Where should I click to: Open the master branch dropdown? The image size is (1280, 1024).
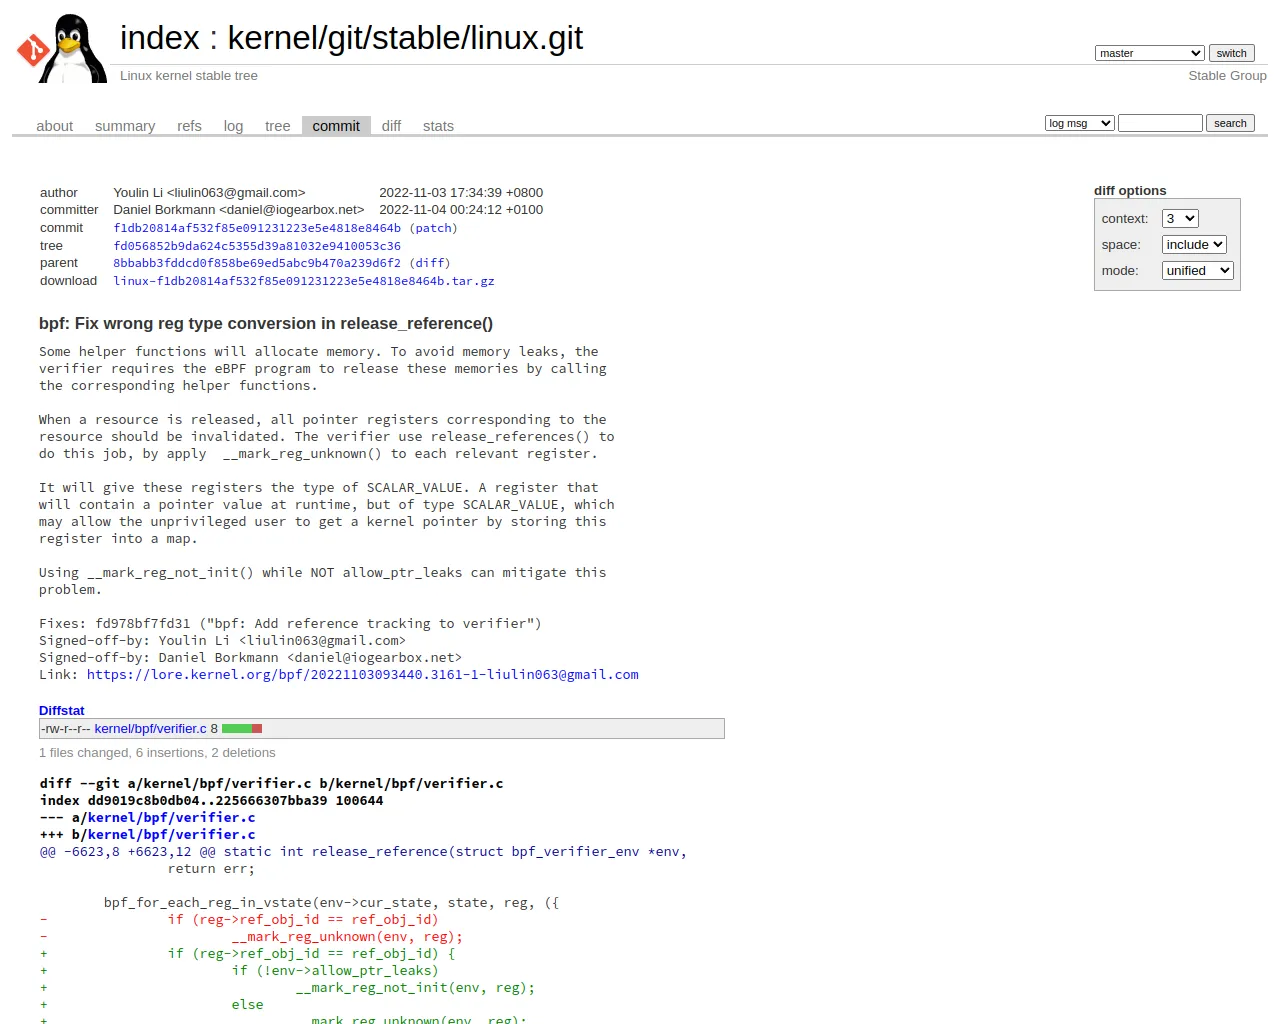click(1149, 53)
